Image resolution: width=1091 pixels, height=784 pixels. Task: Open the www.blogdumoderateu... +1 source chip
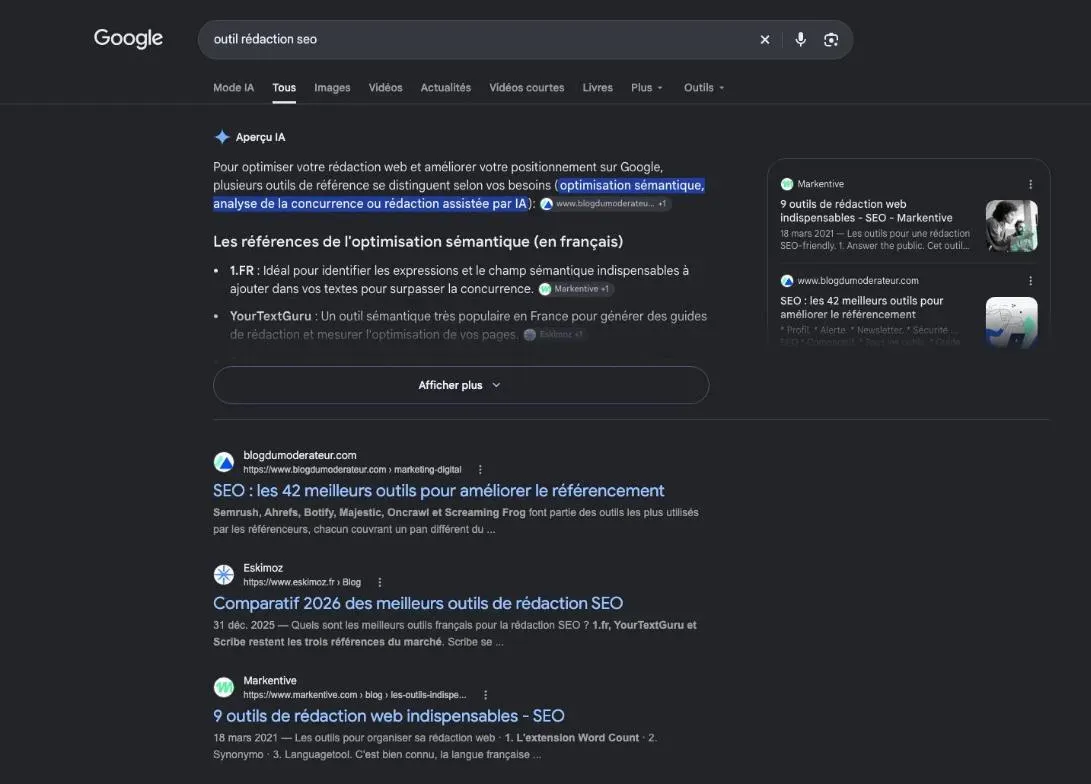pos(605,204)
